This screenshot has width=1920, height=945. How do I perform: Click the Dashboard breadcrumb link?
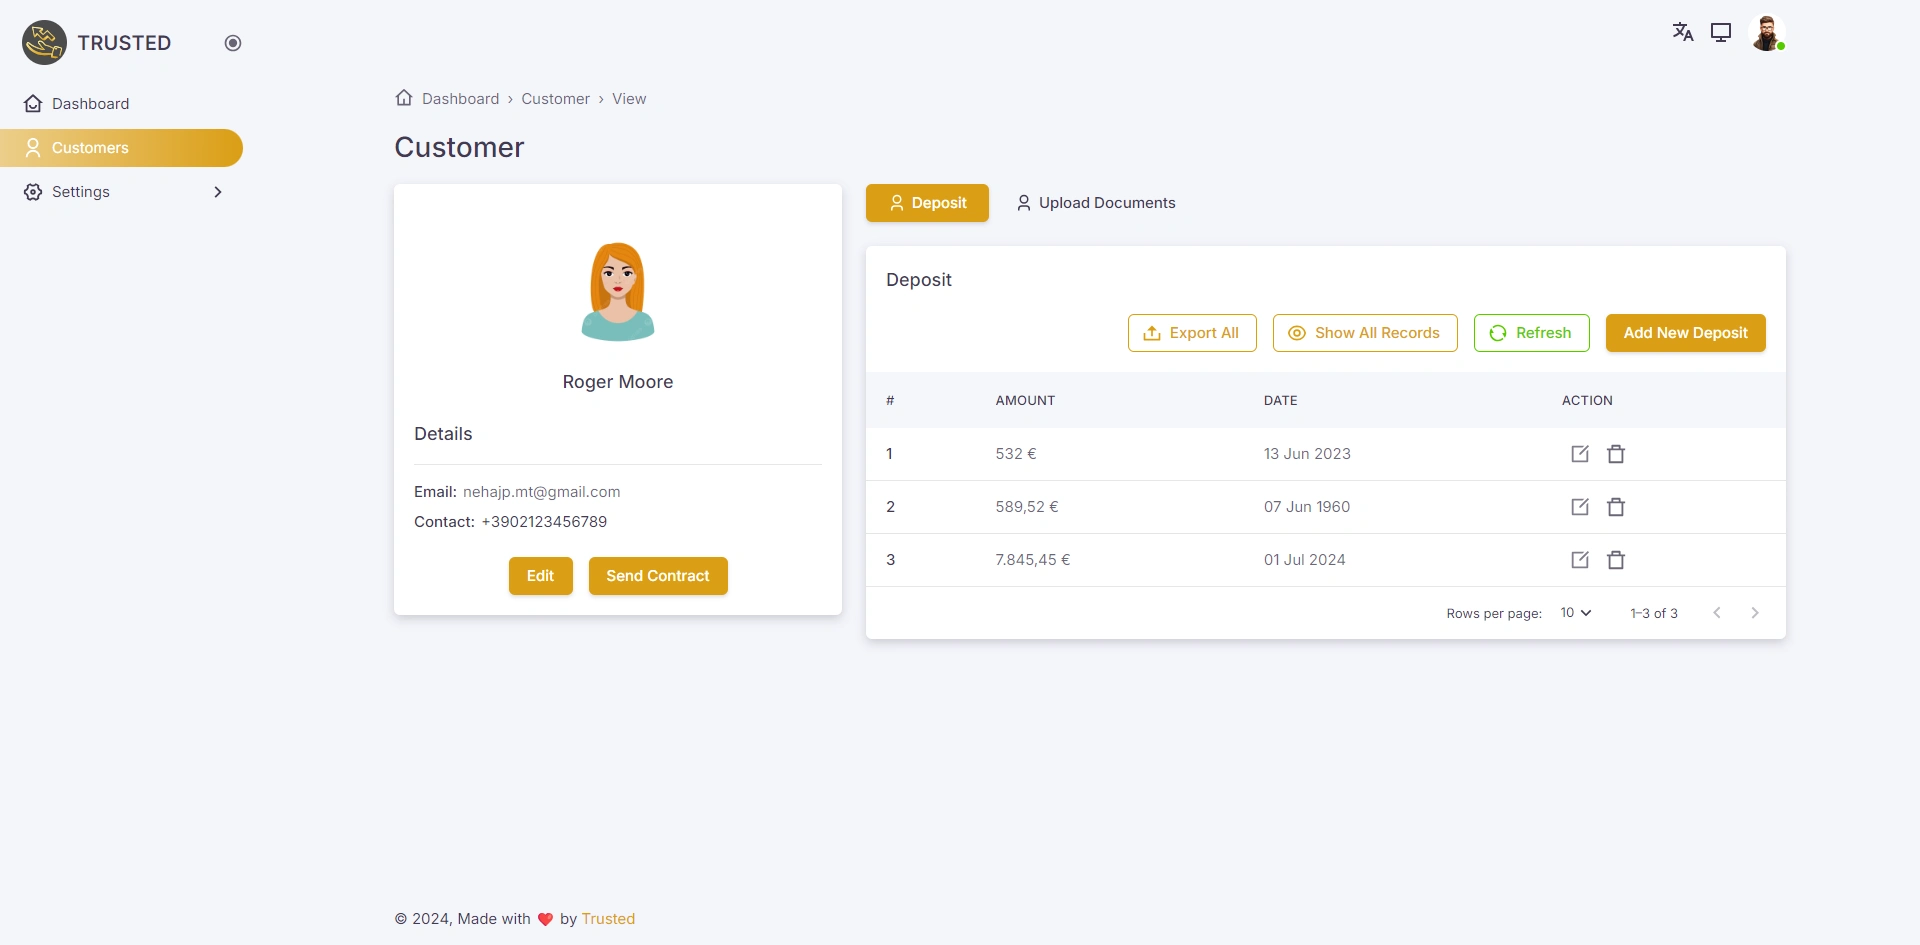(460, 99)
